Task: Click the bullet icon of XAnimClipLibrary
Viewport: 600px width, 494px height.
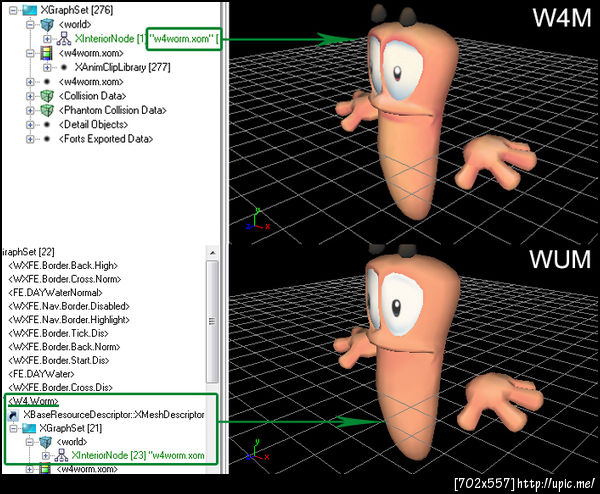Action: pos(64,67)
